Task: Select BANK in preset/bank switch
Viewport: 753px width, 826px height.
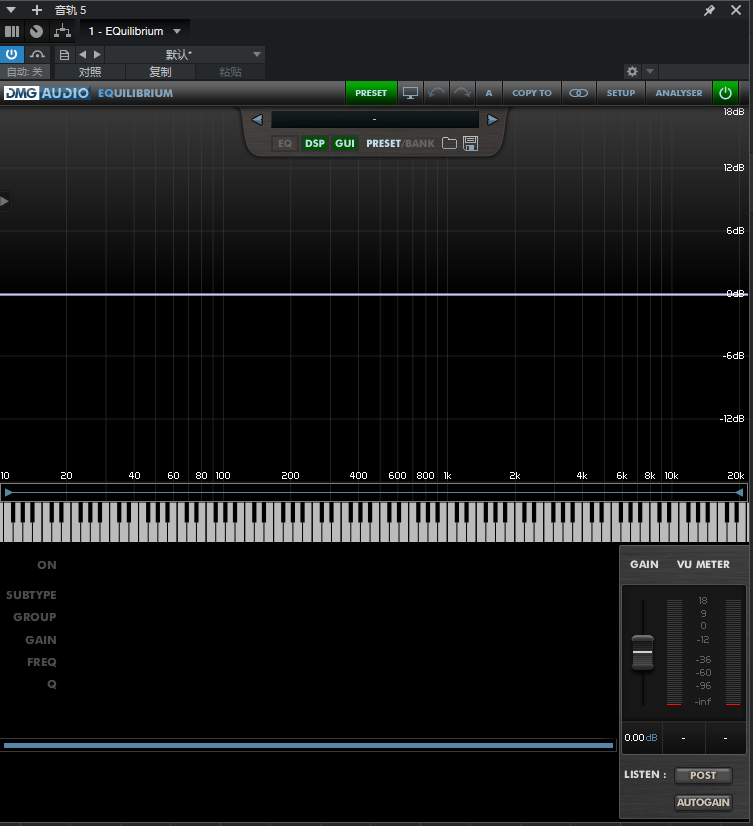Action: tap(420, 143)
